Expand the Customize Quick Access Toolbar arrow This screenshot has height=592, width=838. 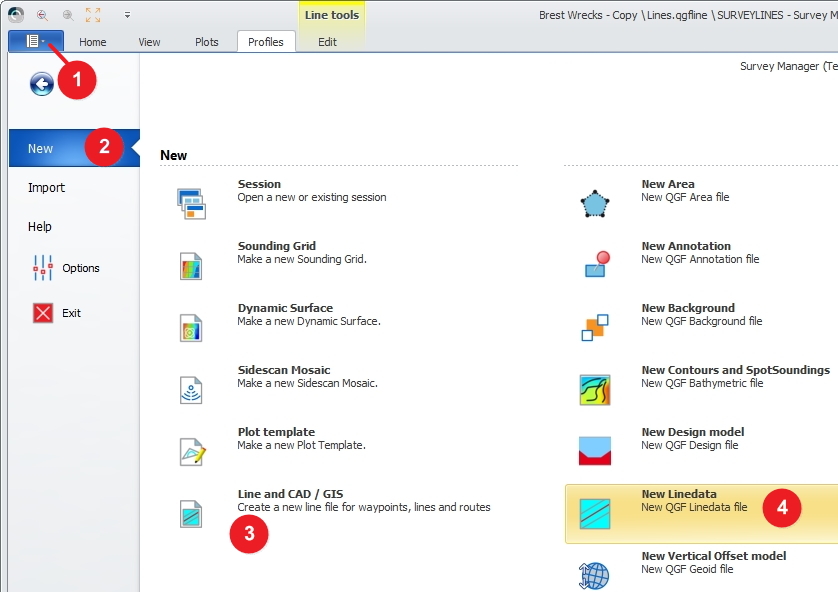(127, 15)
